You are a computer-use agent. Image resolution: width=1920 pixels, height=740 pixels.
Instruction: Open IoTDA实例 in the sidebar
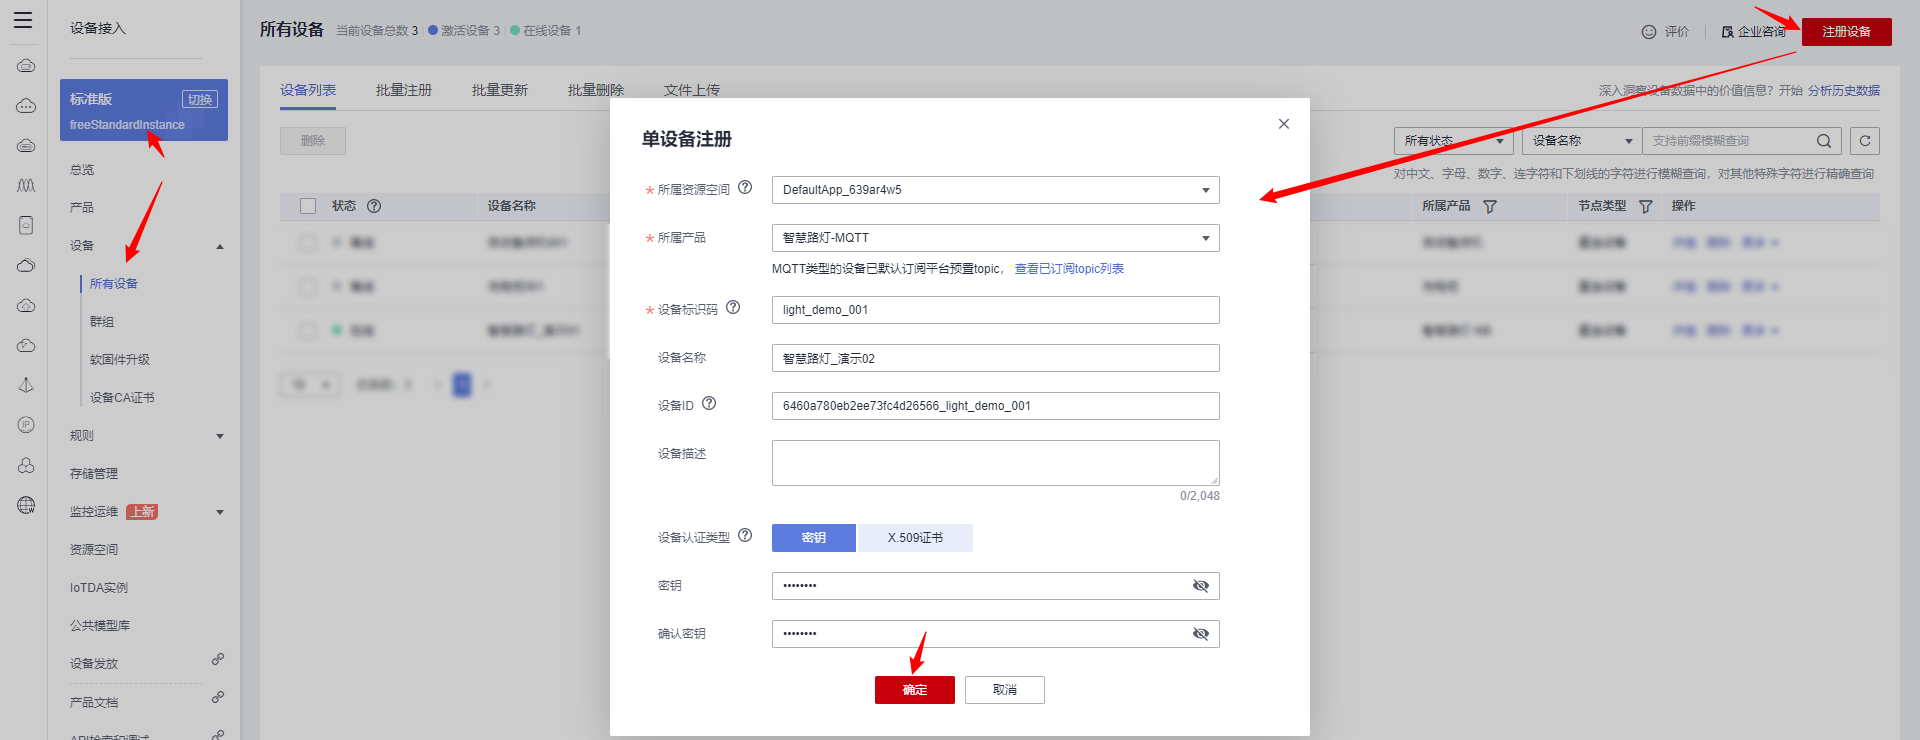(99, 588)
